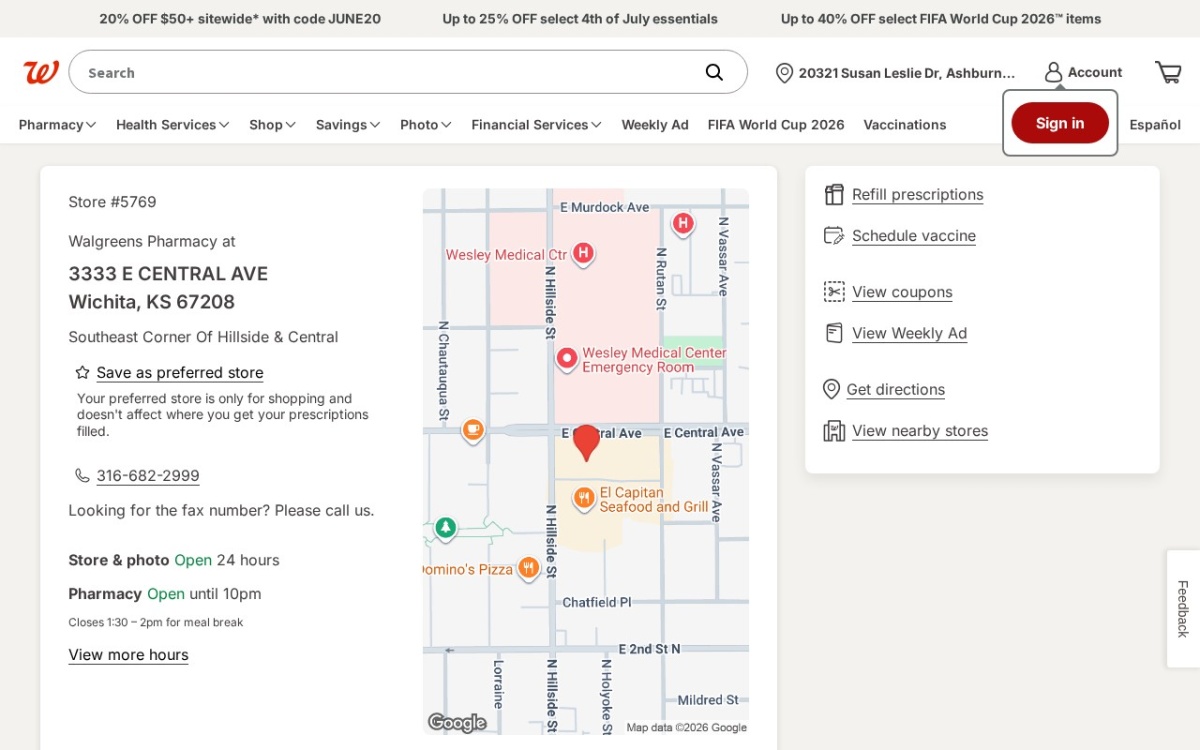The width and height of the screenshot is (1200, 750).
Task: Expand the Pharmacy menu
Action: pos(57,124)
